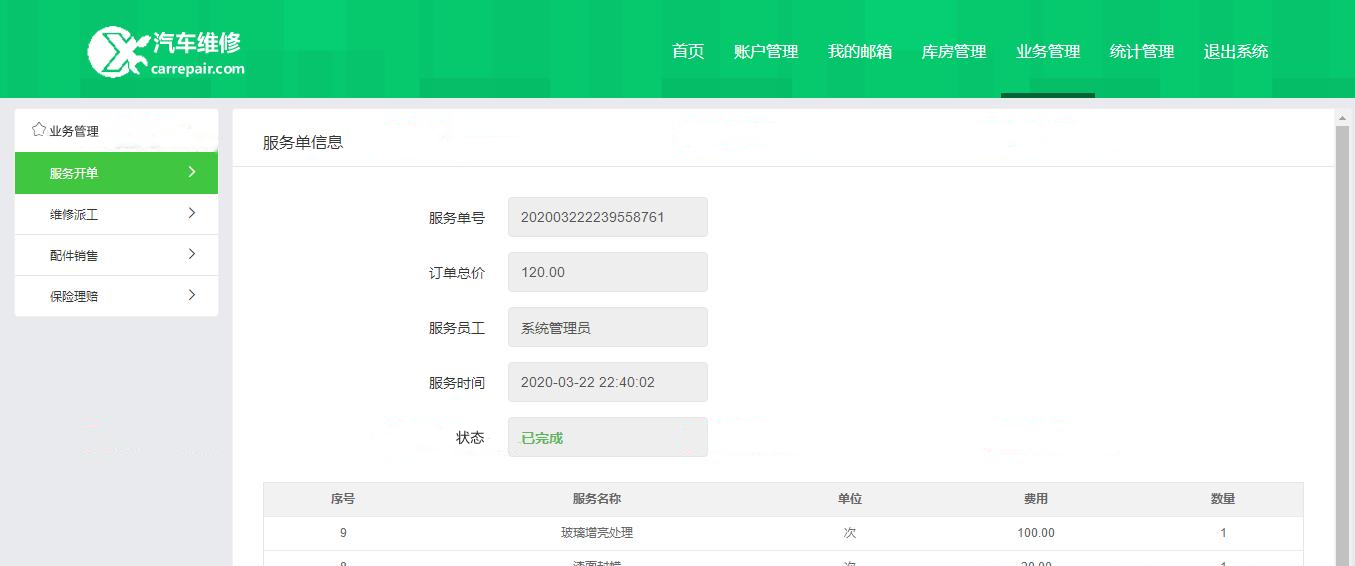Click the 状态 field showing 已完成
This screenshot has width=1355, height=566.
608,437
